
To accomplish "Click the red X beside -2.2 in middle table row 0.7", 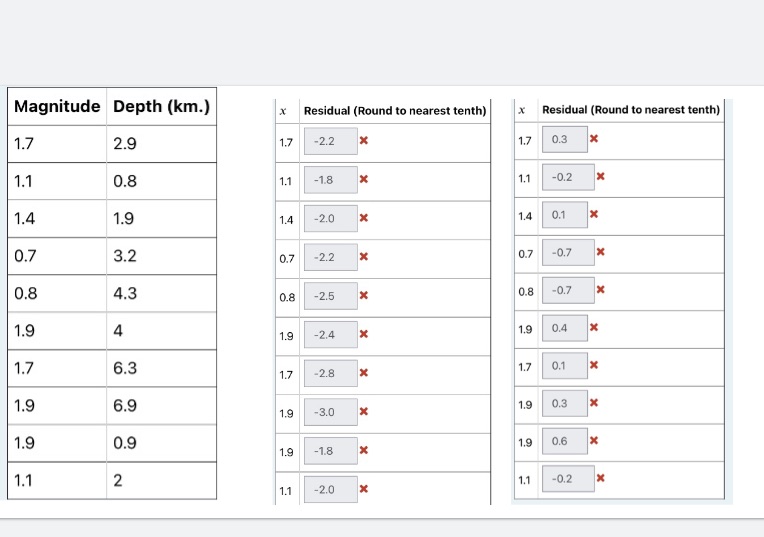I will click(x=363, y=257).
